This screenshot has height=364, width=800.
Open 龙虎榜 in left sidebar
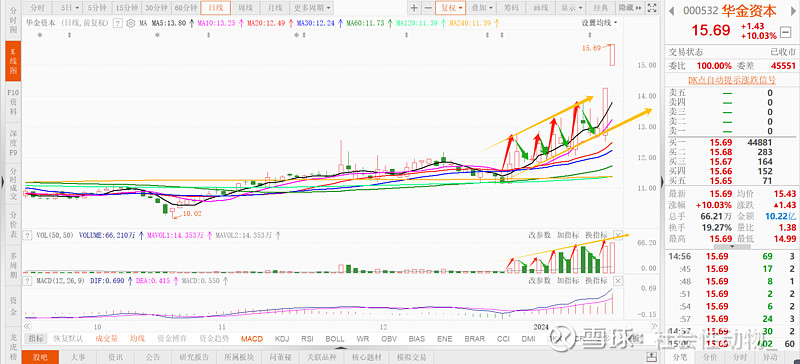click(x=12, y=346)
